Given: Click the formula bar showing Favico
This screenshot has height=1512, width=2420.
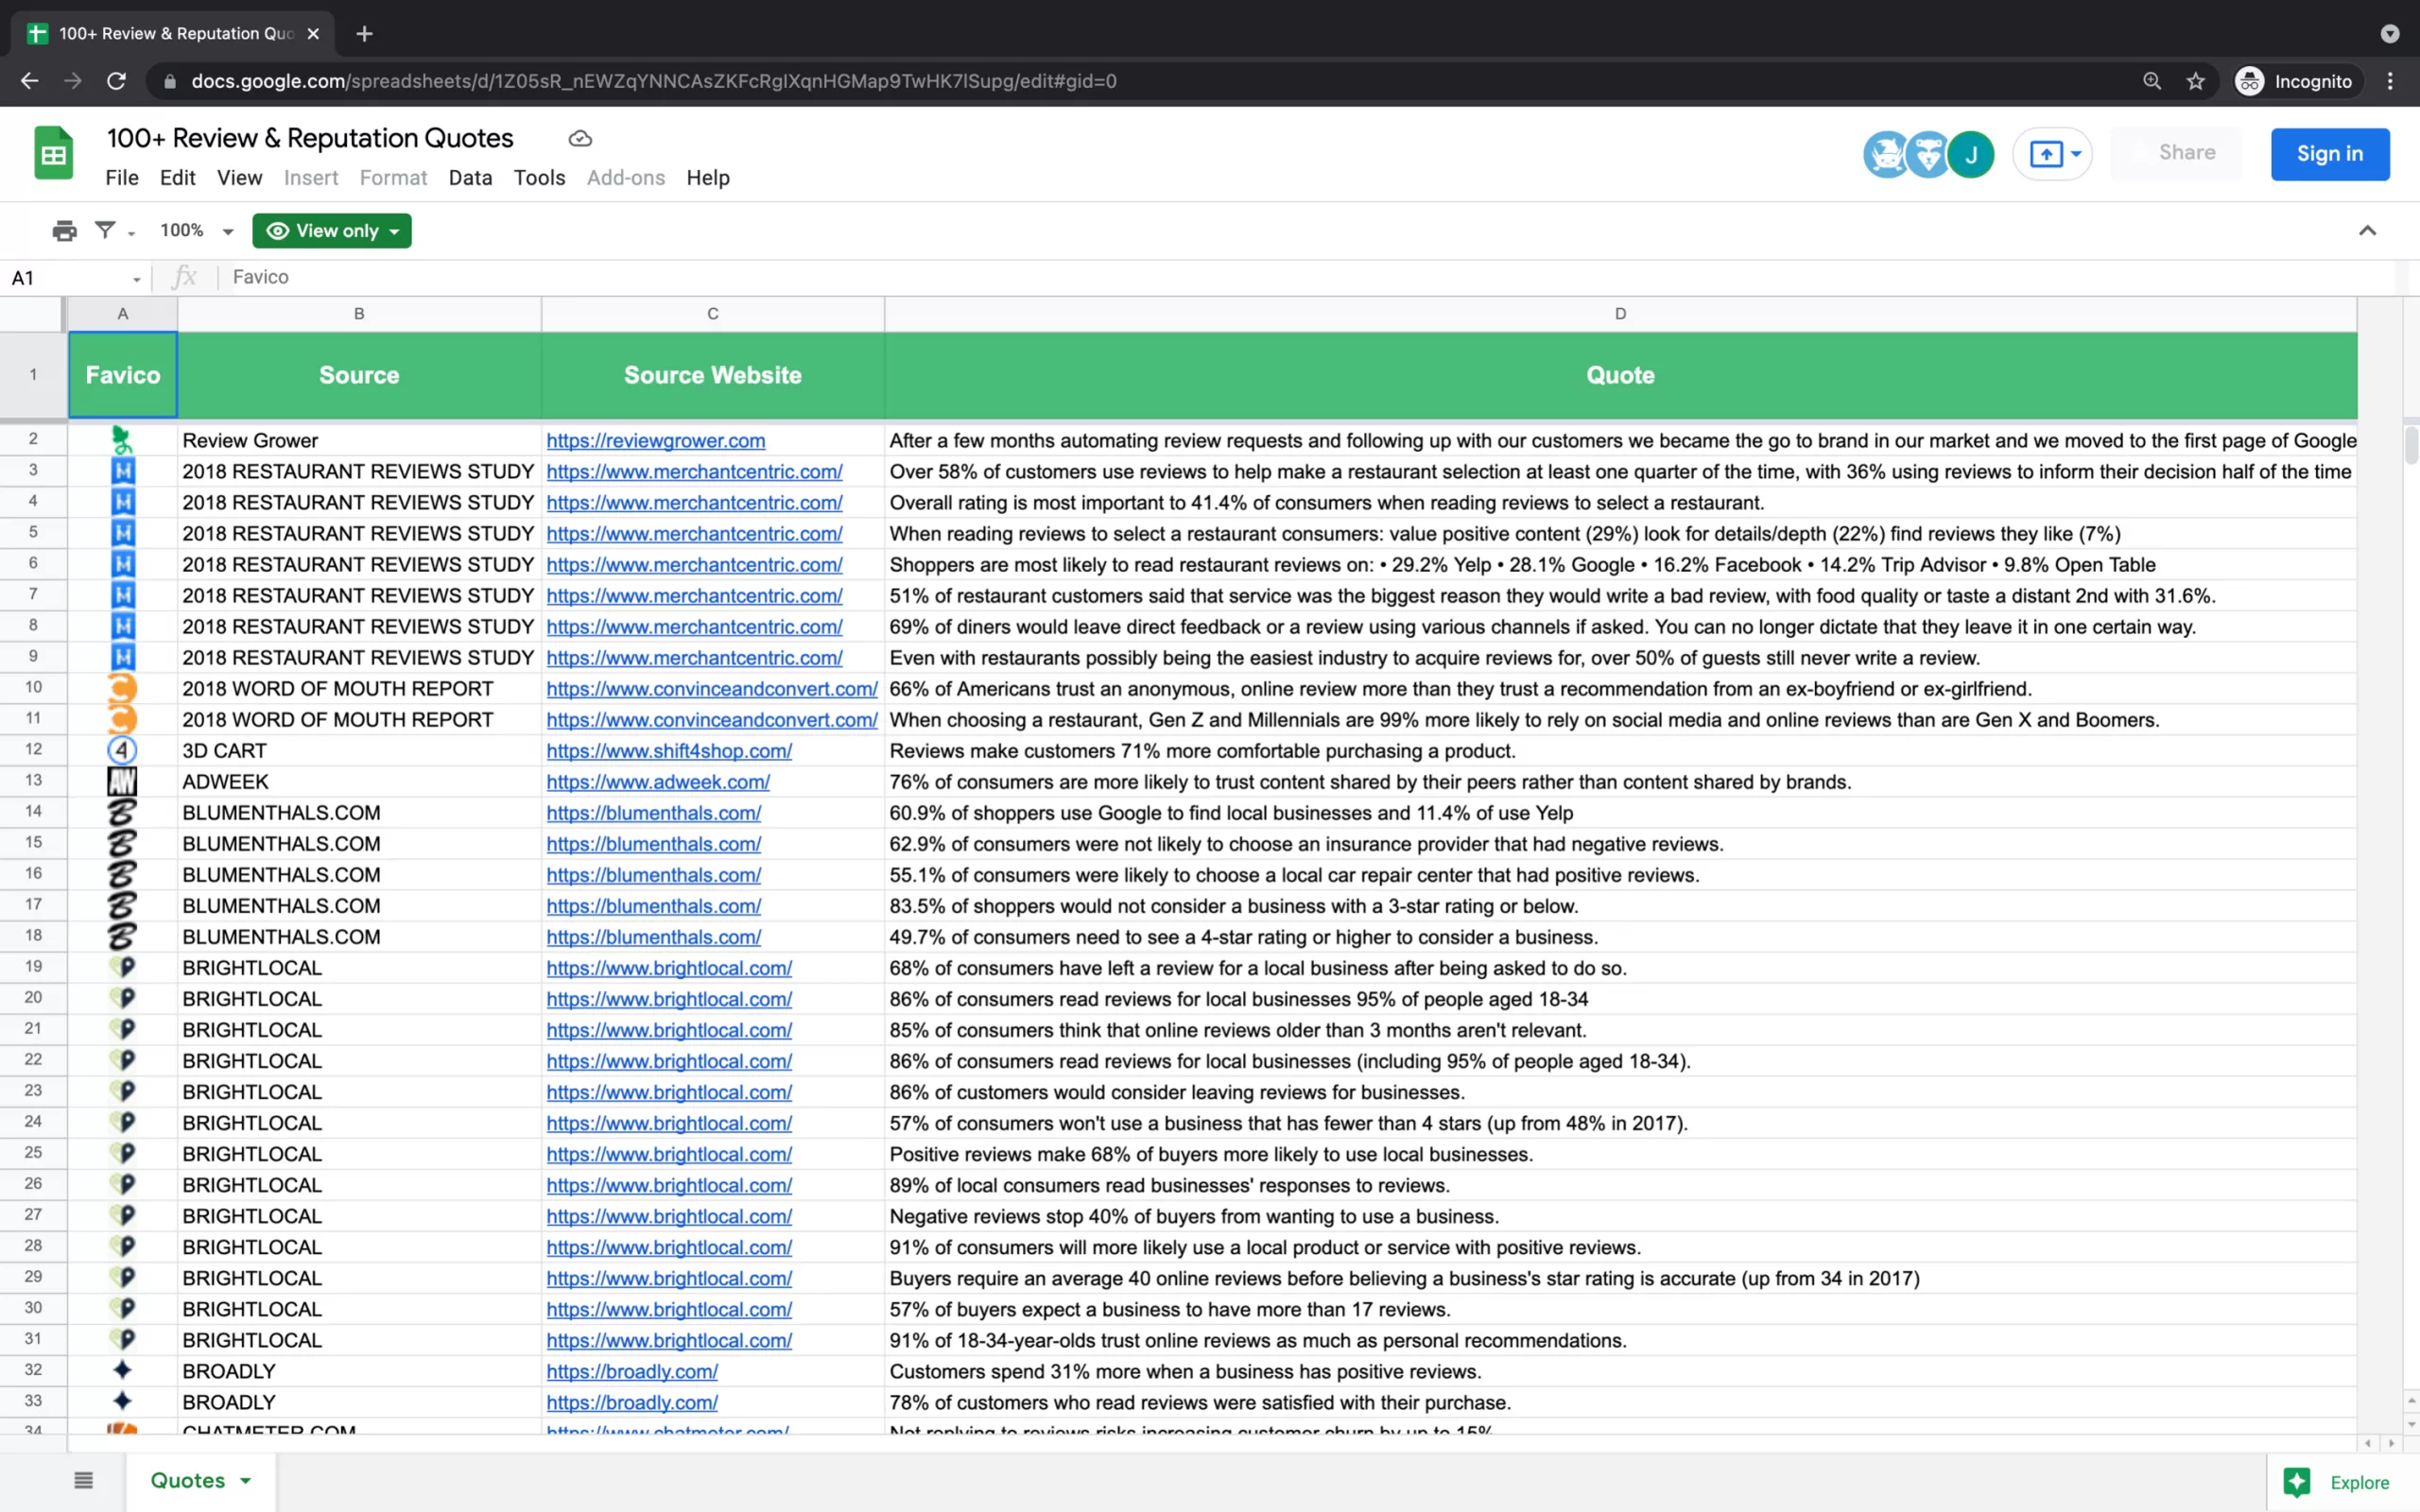Looking at the screenshot, I should [1300, 277].
